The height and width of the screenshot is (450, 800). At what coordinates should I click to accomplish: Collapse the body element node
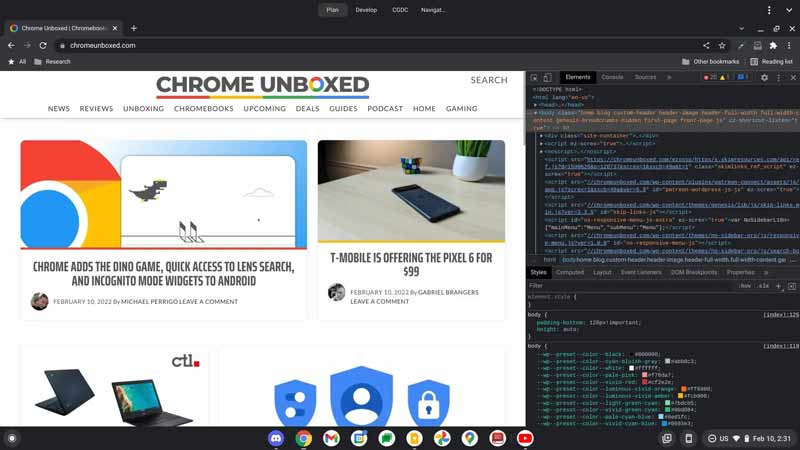tap(535, 113)
